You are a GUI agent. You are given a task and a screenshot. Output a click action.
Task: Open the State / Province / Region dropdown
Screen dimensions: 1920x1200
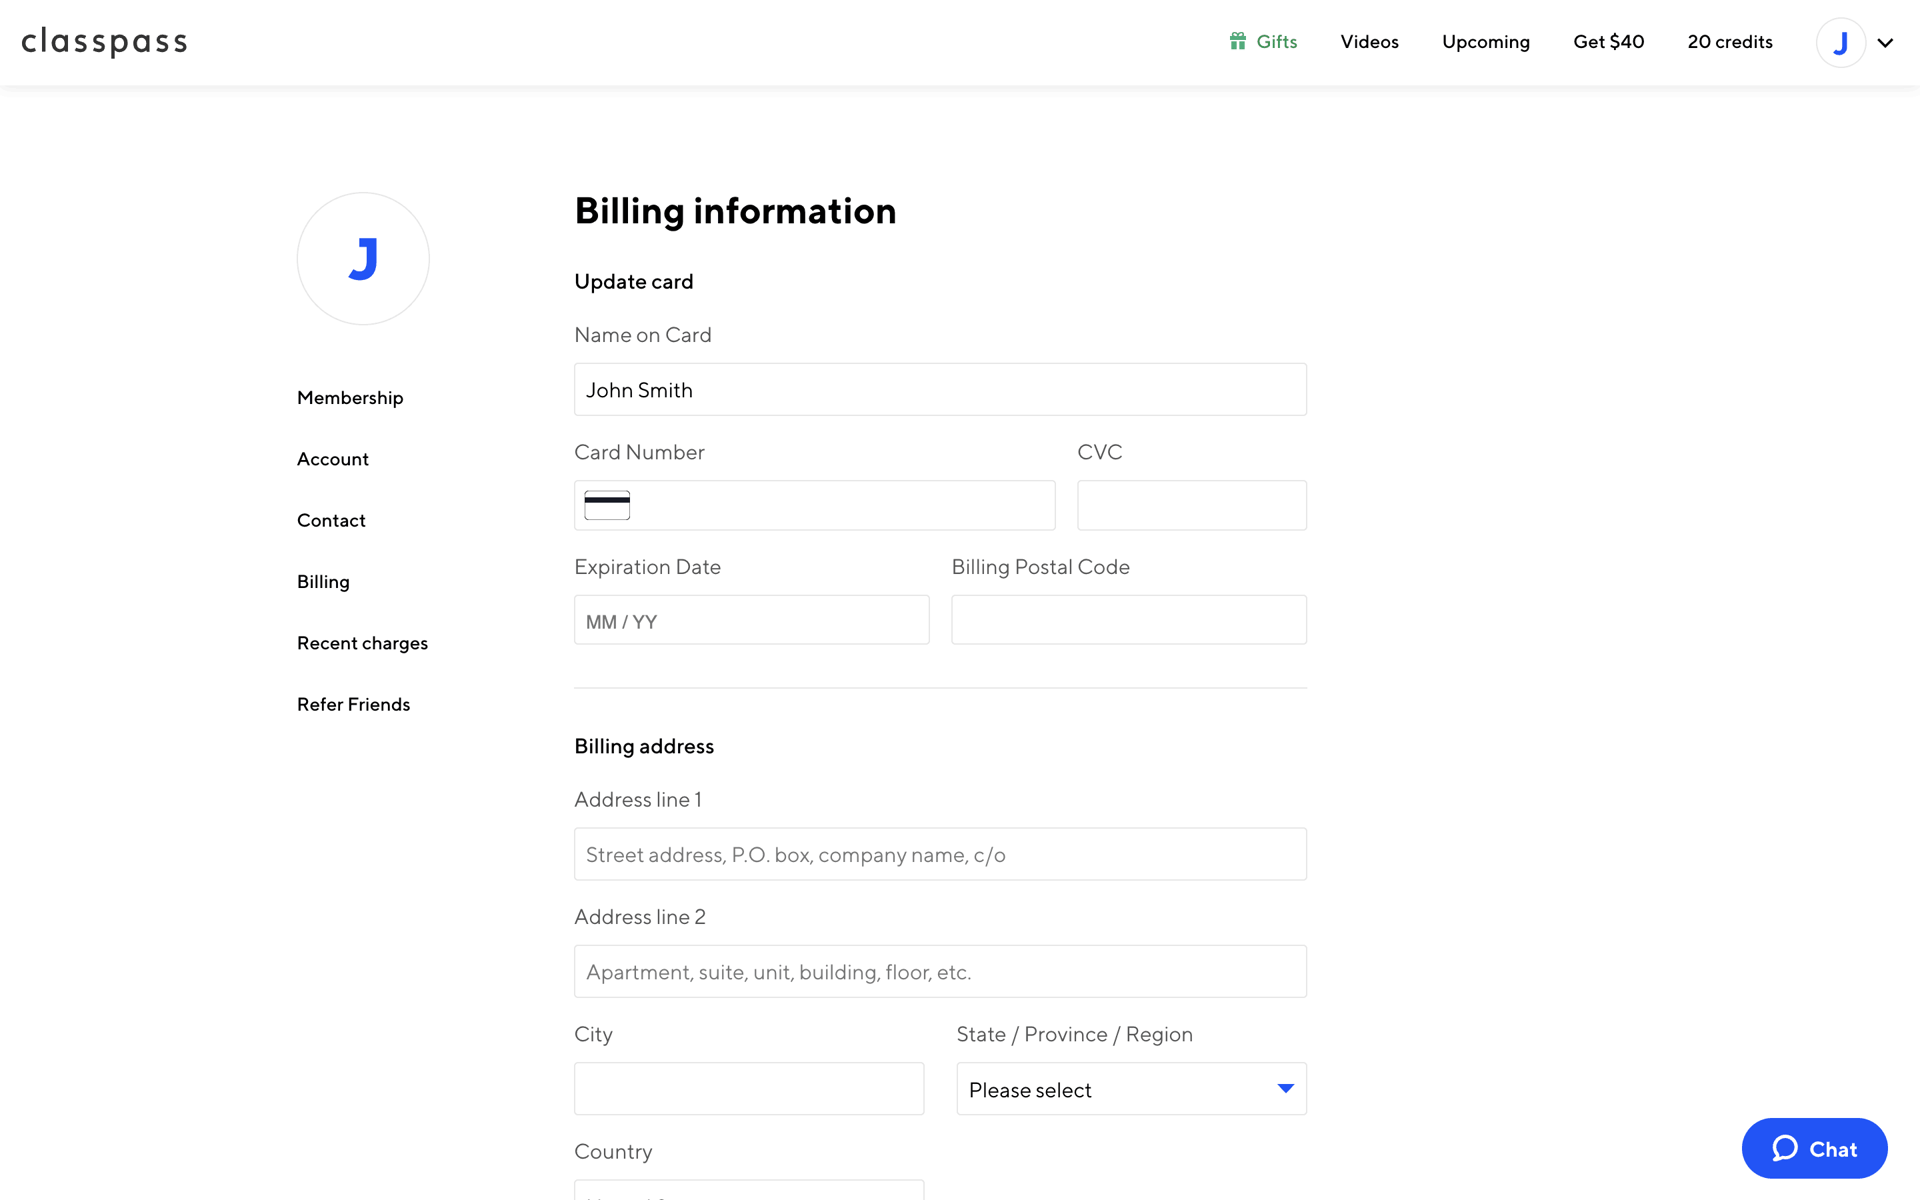pyautogui.click(x=1131, y=1089)
